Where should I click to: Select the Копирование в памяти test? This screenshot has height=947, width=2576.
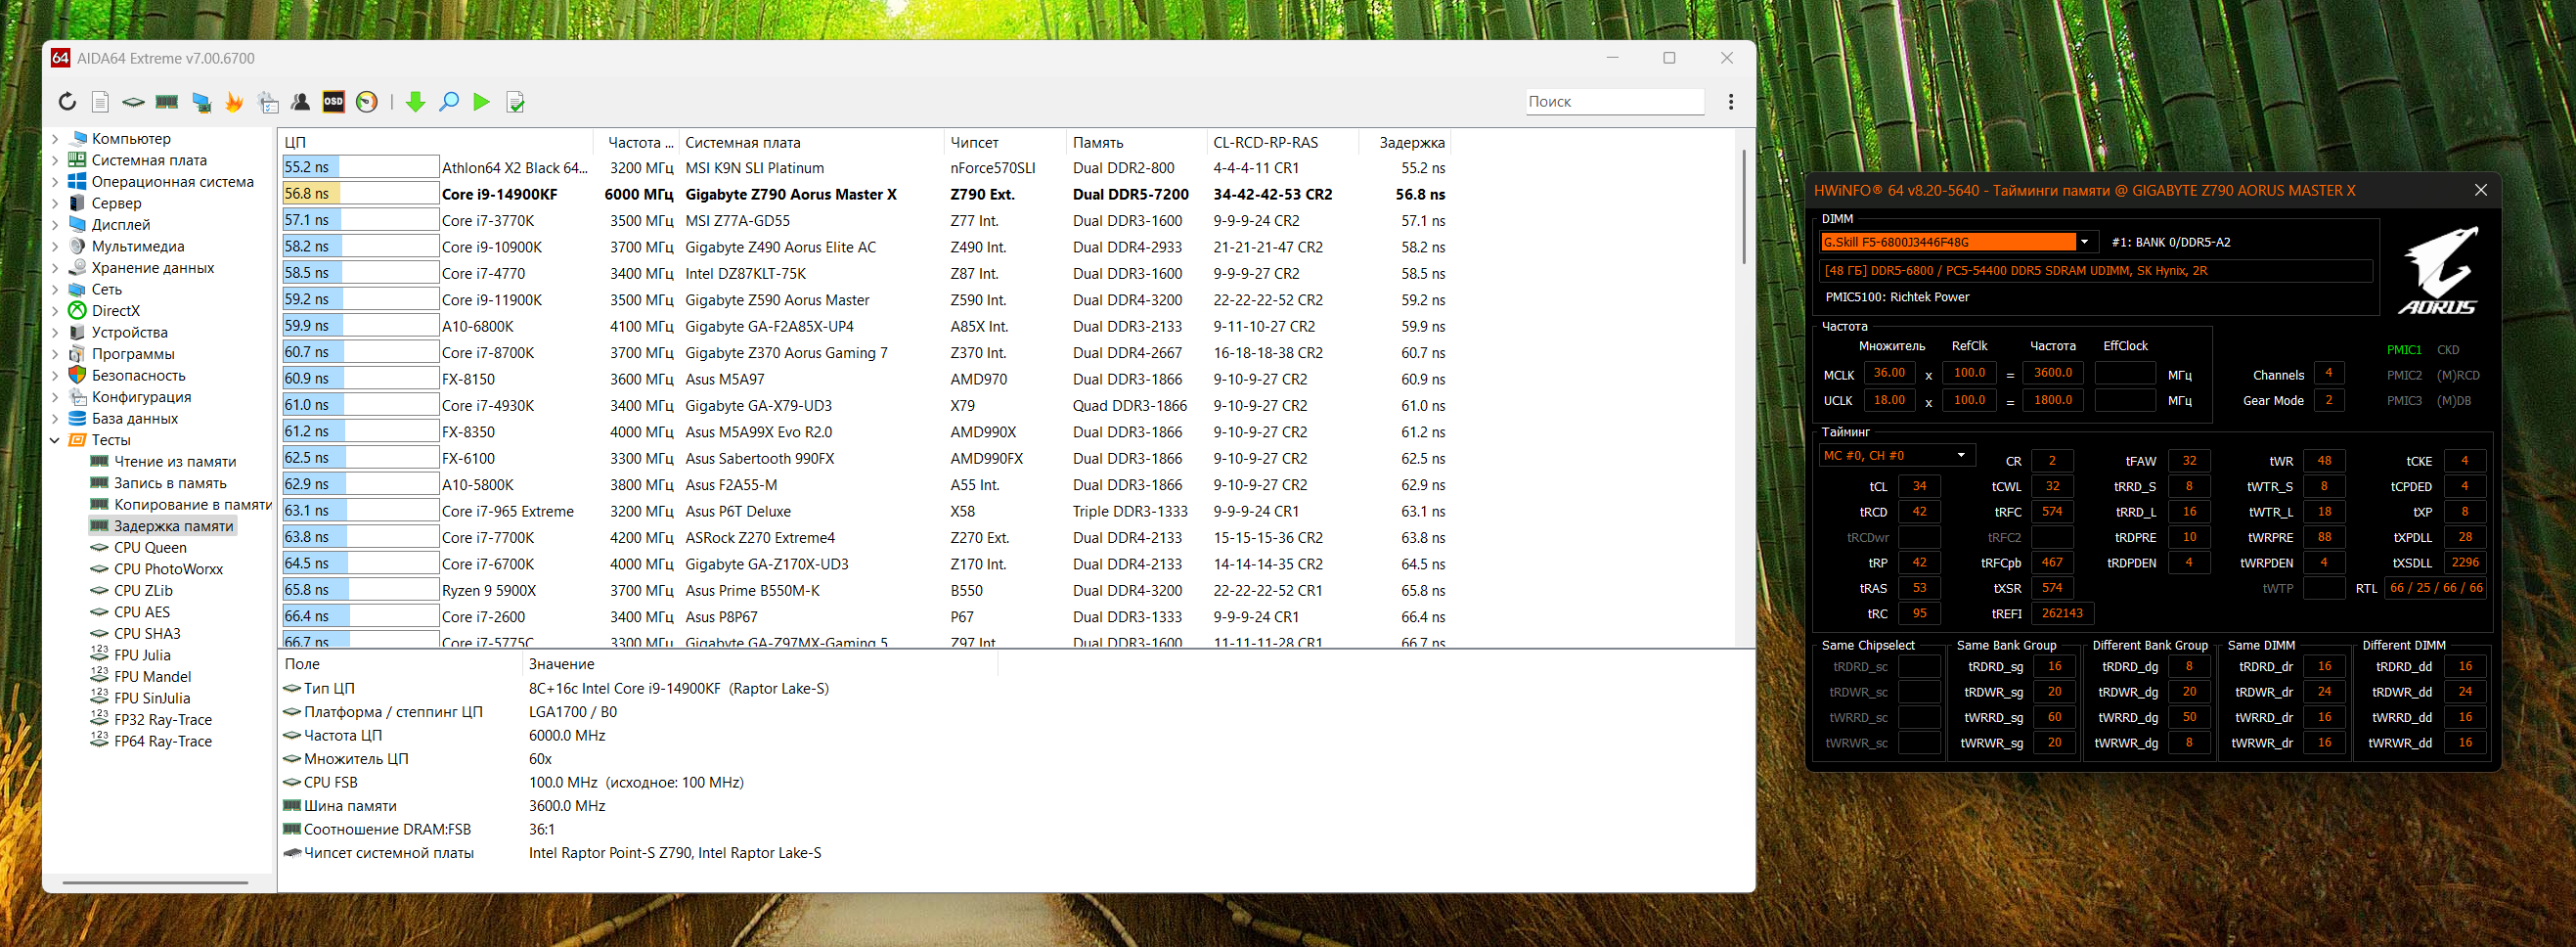(x=193, y=504)
